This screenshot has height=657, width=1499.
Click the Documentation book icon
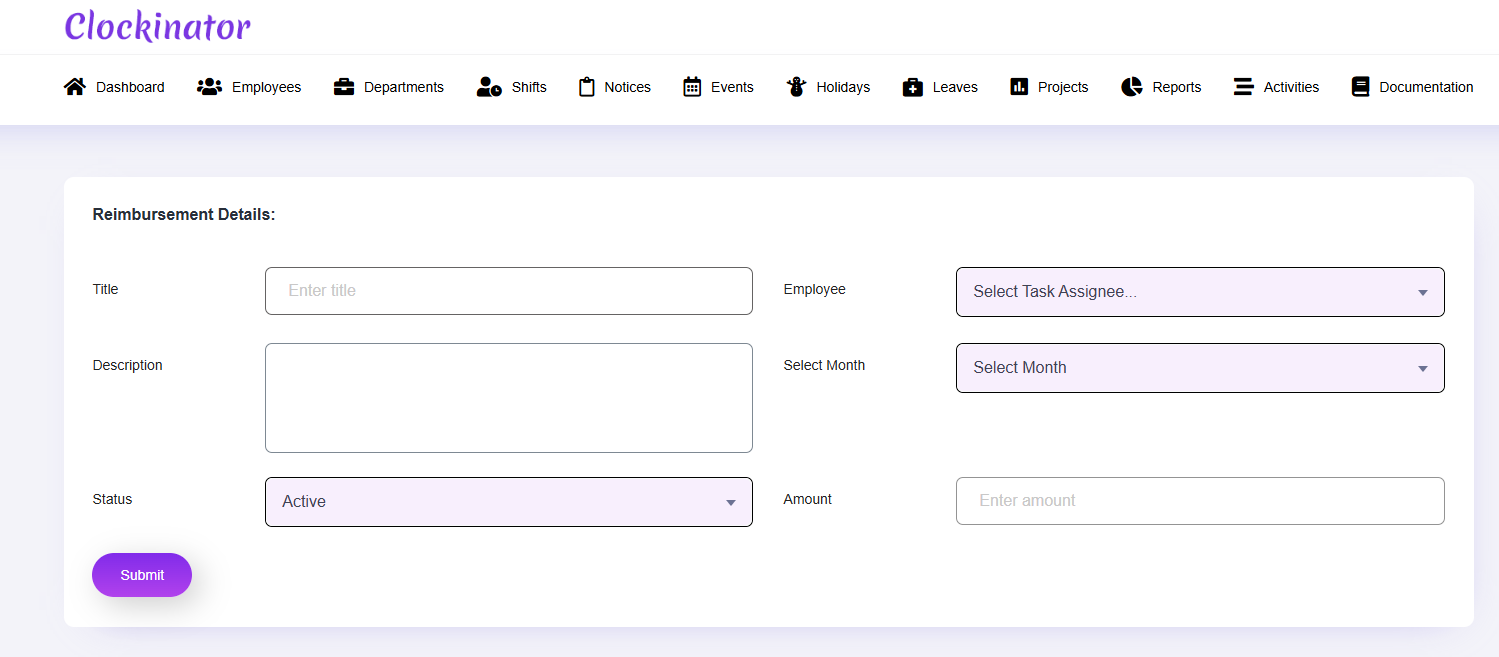[1360, 87]
